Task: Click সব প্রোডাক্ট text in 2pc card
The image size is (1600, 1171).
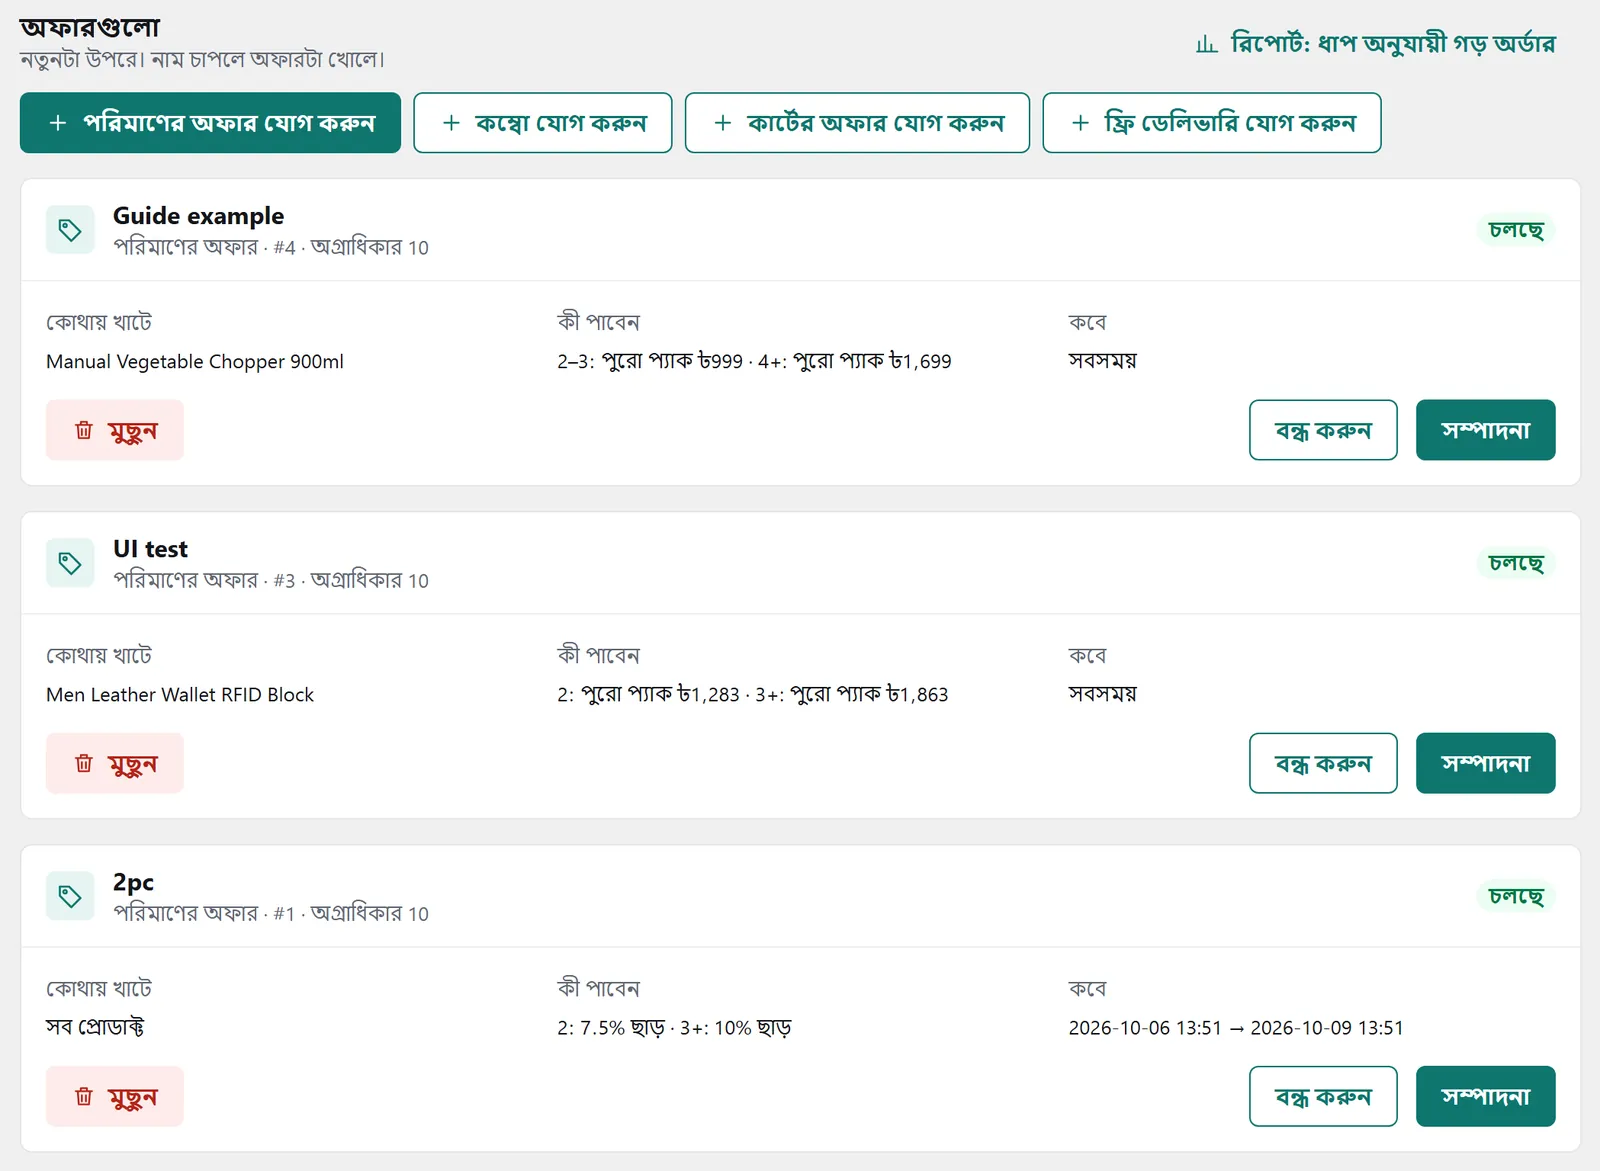Action: [95, 1028]
